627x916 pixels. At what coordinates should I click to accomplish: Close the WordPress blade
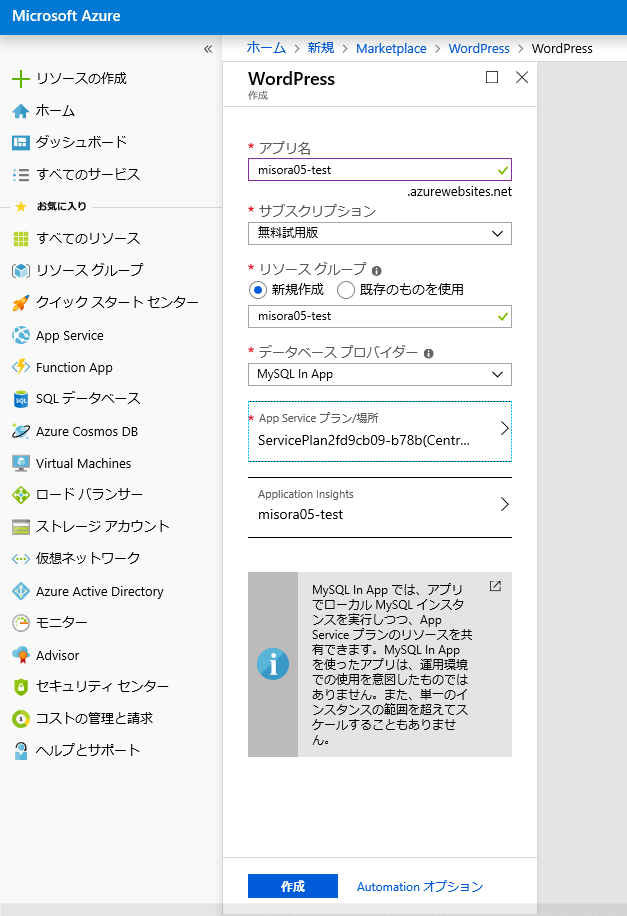tap(522, 77)
